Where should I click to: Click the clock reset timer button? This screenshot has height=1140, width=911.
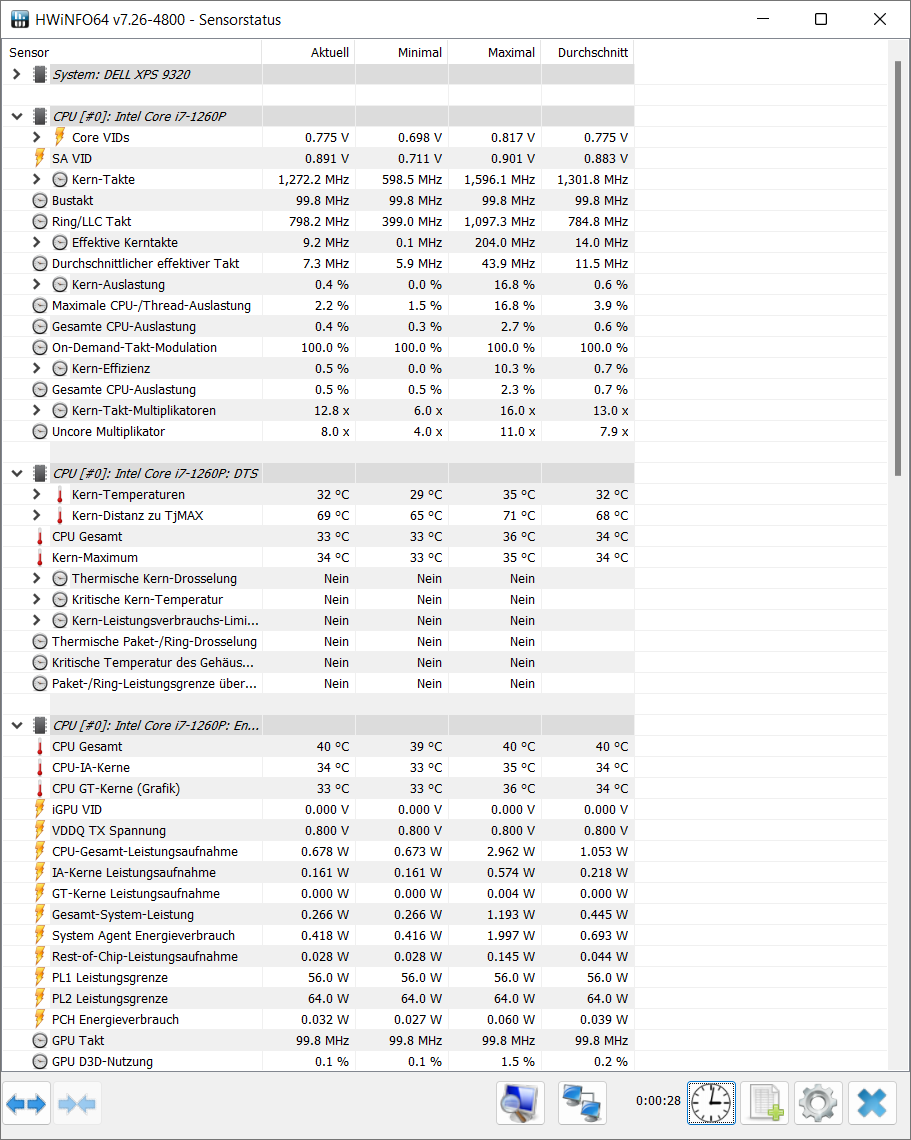pos(711,1103)
